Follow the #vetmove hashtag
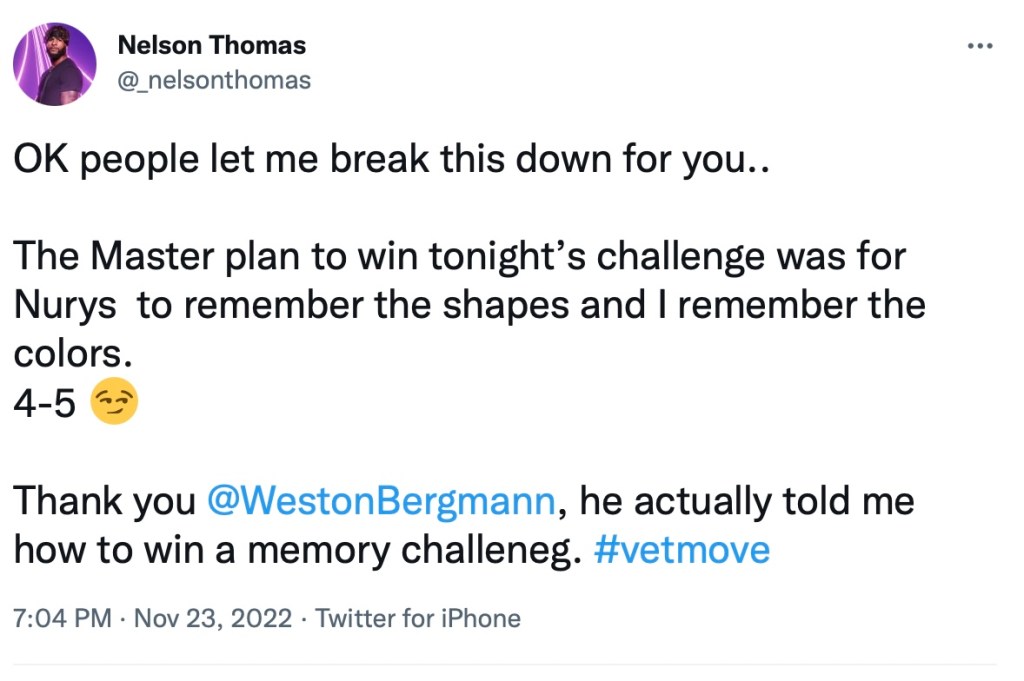This screenshot has width=1024, height=681. [681, 551]
